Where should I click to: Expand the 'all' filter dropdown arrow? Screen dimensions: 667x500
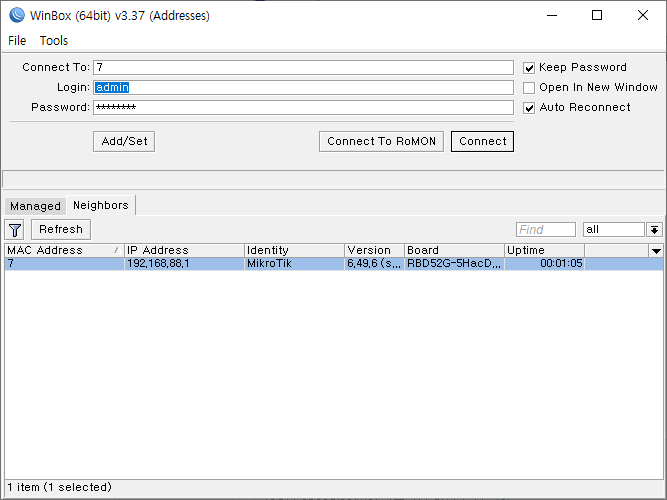click(x=654, y=230)
